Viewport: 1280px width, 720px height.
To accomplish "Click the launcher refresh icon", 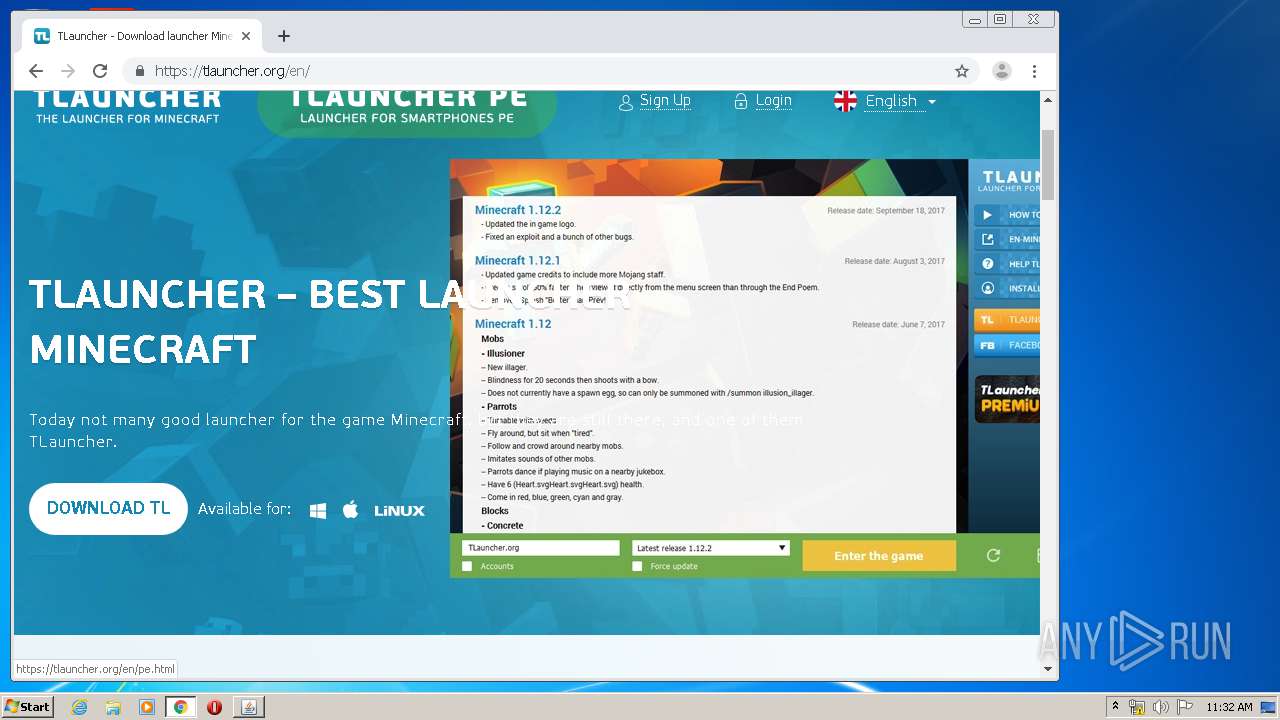I will point(993,556).
